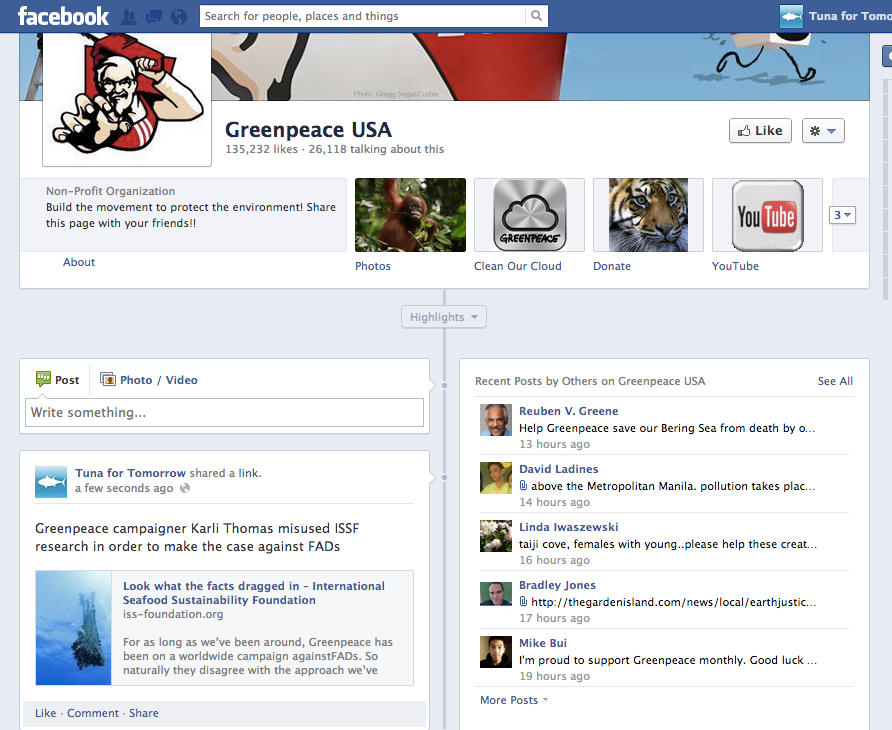Screen dimensions: 892x730
Task: Click See All recent posts link
Action: click(x=835, y=381)
